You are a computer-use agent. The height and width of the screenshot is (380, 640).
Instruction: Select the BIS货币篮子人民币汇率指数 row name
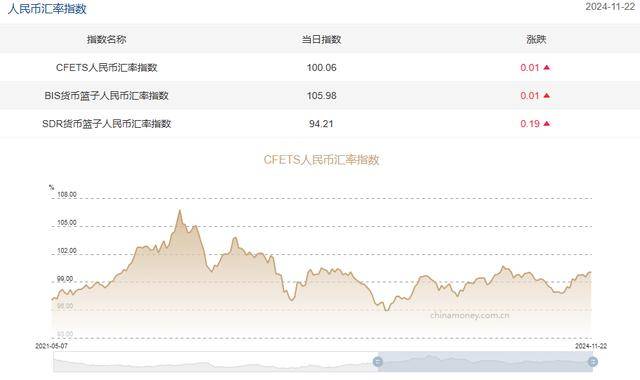pos(107,96)
